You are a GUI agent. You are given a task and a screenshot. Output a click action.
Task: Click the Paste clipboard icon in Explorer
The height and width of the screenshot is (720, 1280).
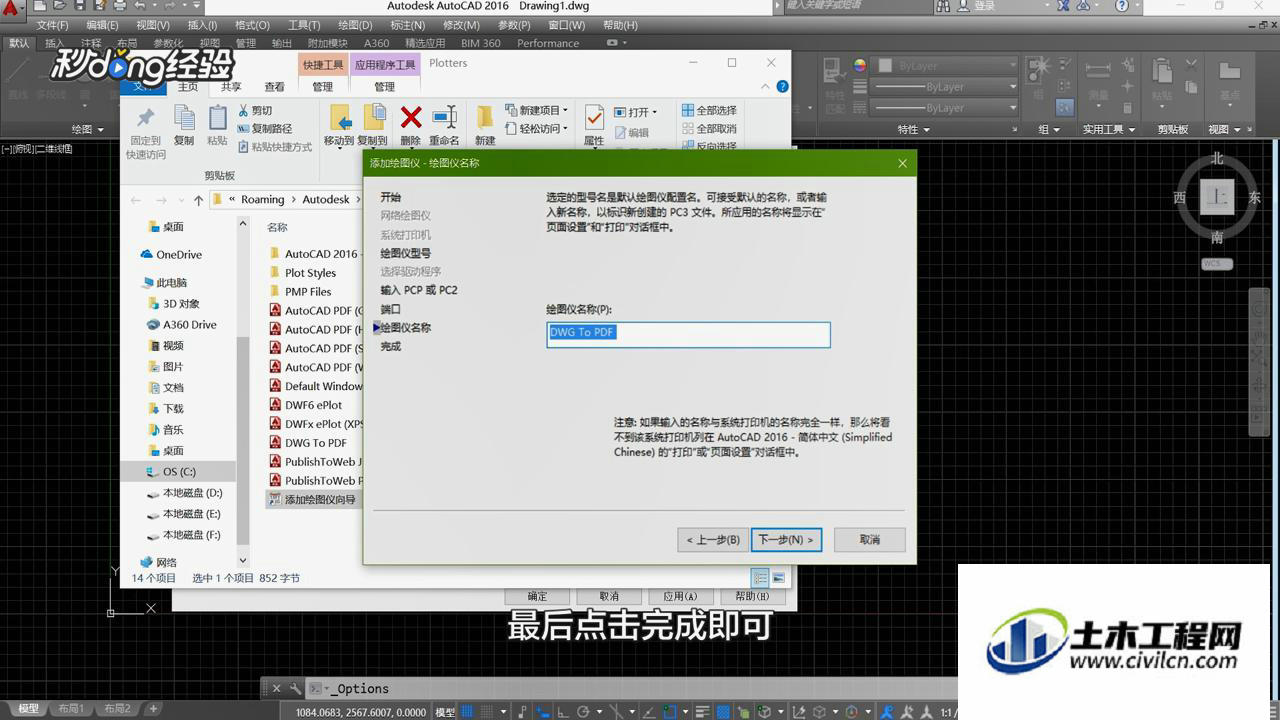pyautogui.click(x=217, y=118)
